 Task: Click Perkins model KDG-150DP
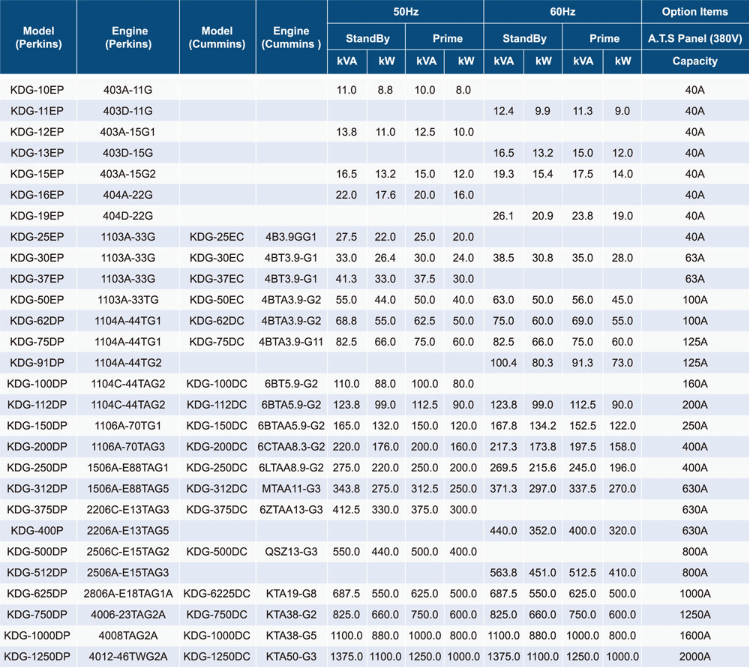click(37, 426)
